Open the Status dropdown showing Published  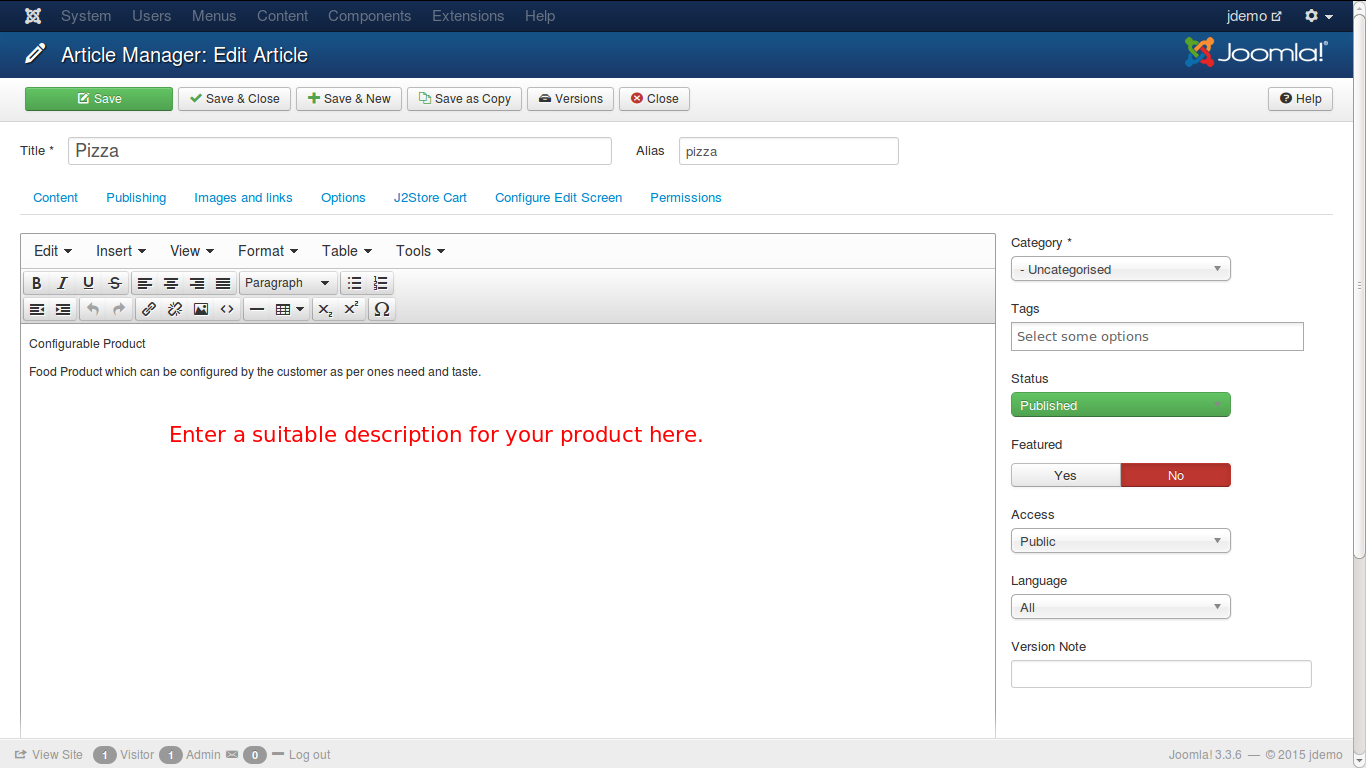pos(1120,405)
